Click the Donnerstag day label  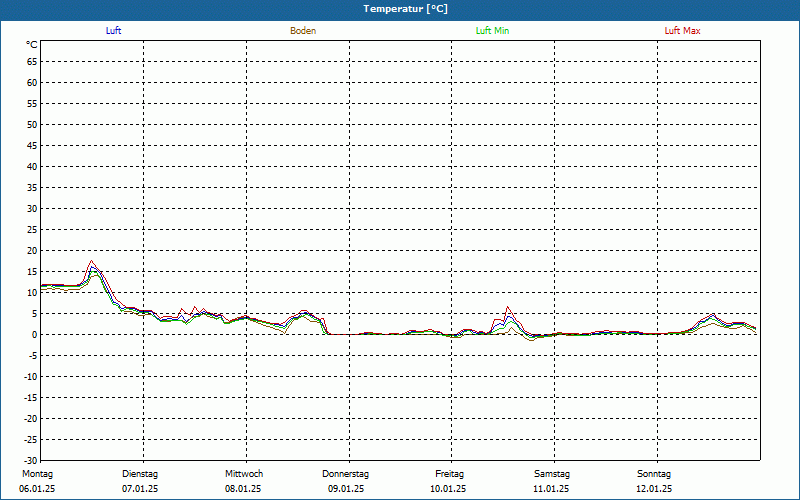[x=345, y=474]
